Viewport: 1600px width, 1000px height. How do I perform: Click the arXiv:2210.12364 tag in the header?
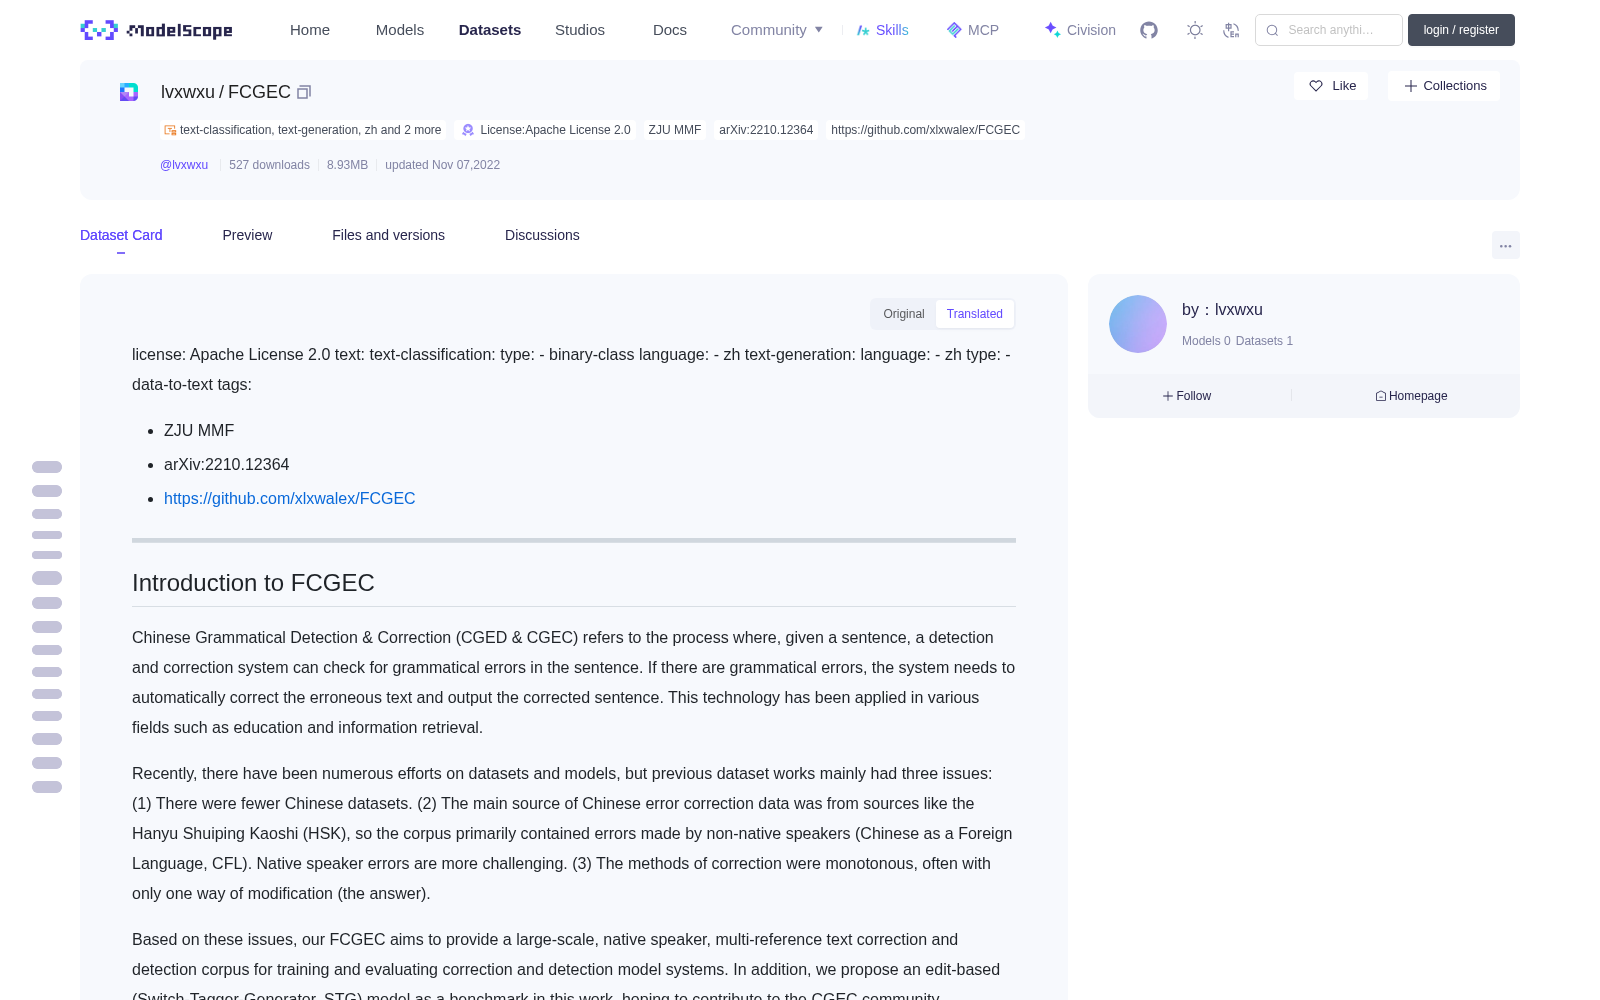click(x=766, y=130)
